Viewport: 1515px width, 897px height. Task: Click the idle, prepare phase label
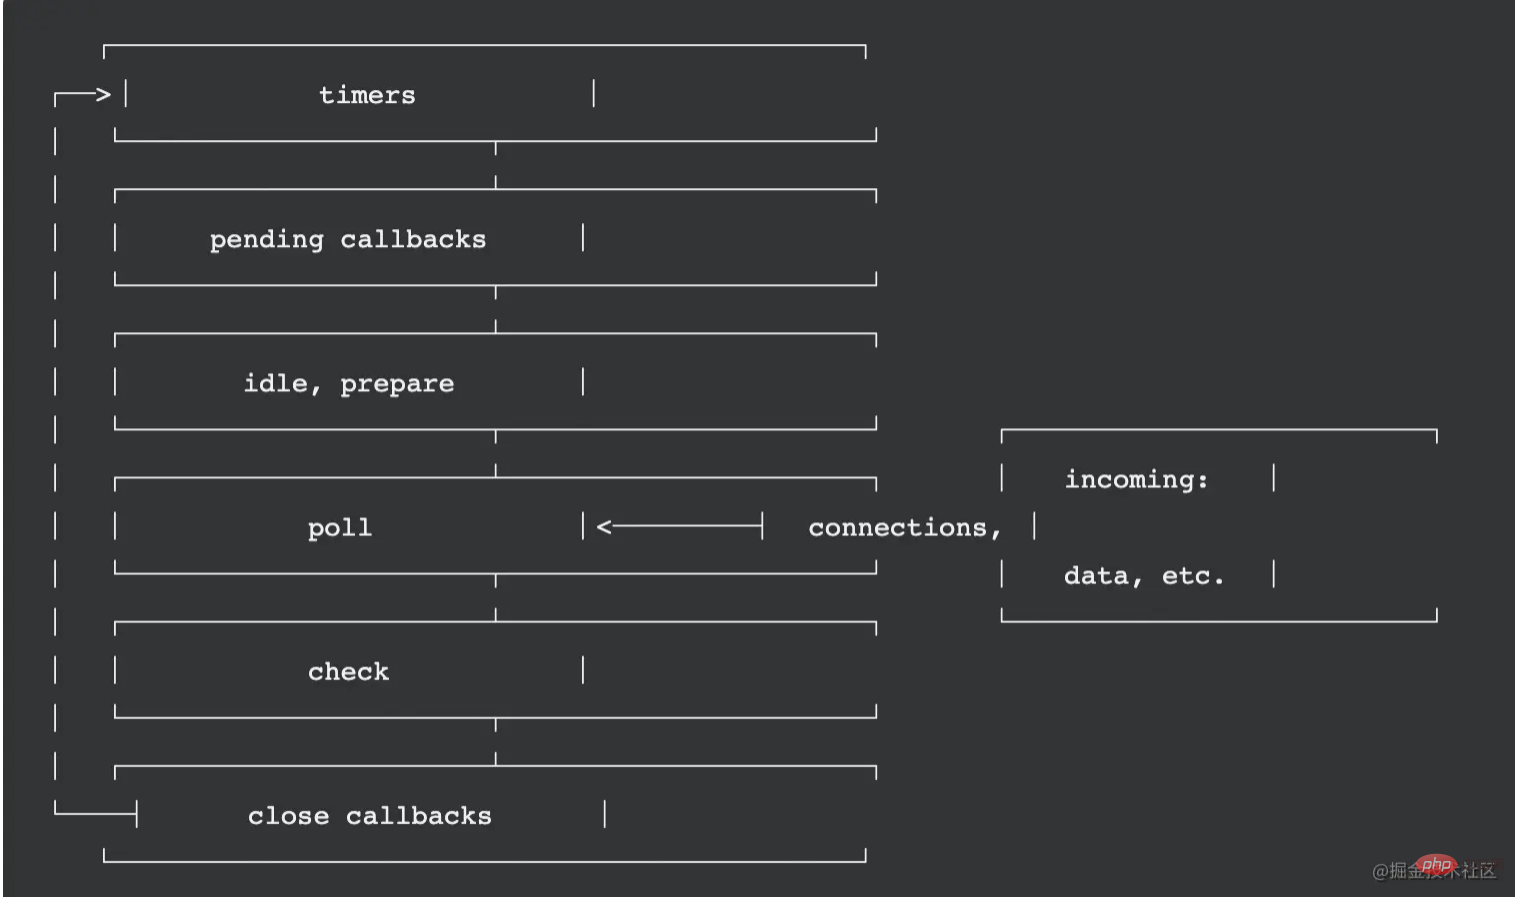(x=349, y=384)
